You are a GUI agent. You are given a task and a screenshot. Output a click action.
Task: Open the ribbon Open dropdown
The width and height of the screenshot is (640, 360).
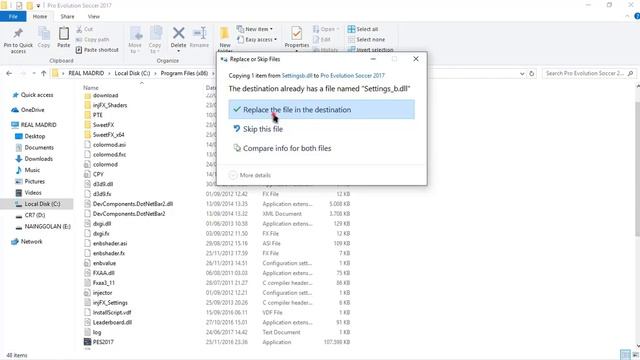click(x=326, y=29)
